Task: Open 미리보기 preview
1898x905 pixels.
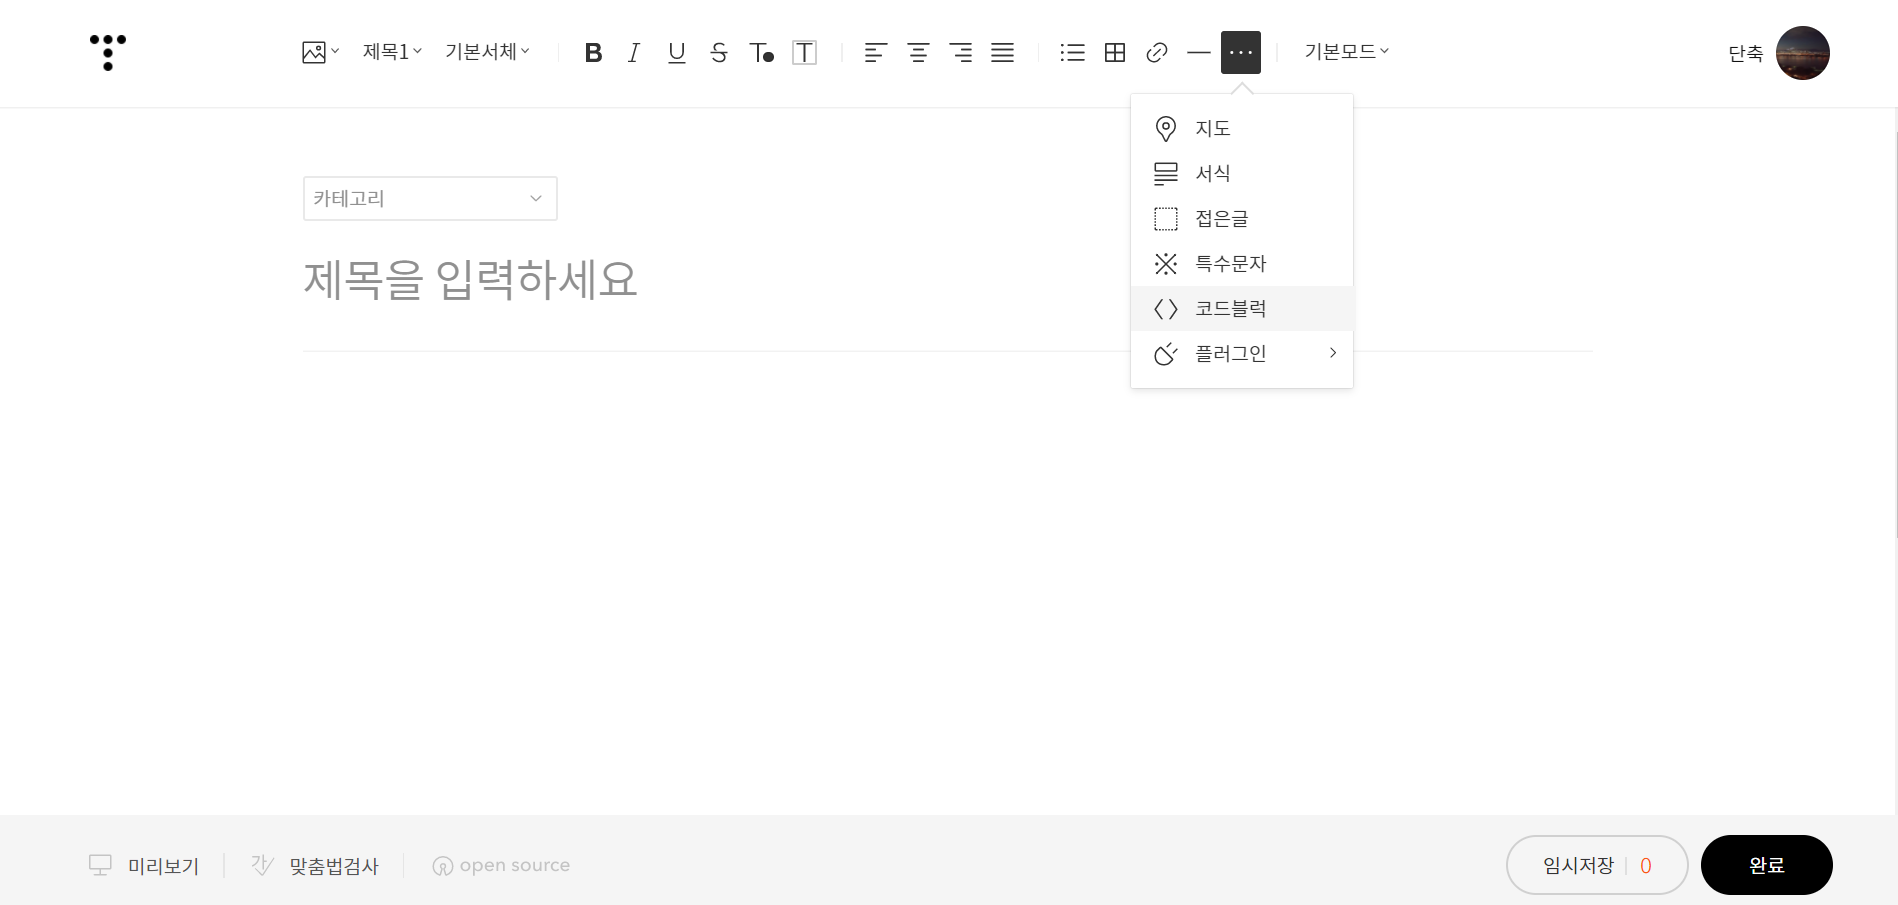Action: 144,865
